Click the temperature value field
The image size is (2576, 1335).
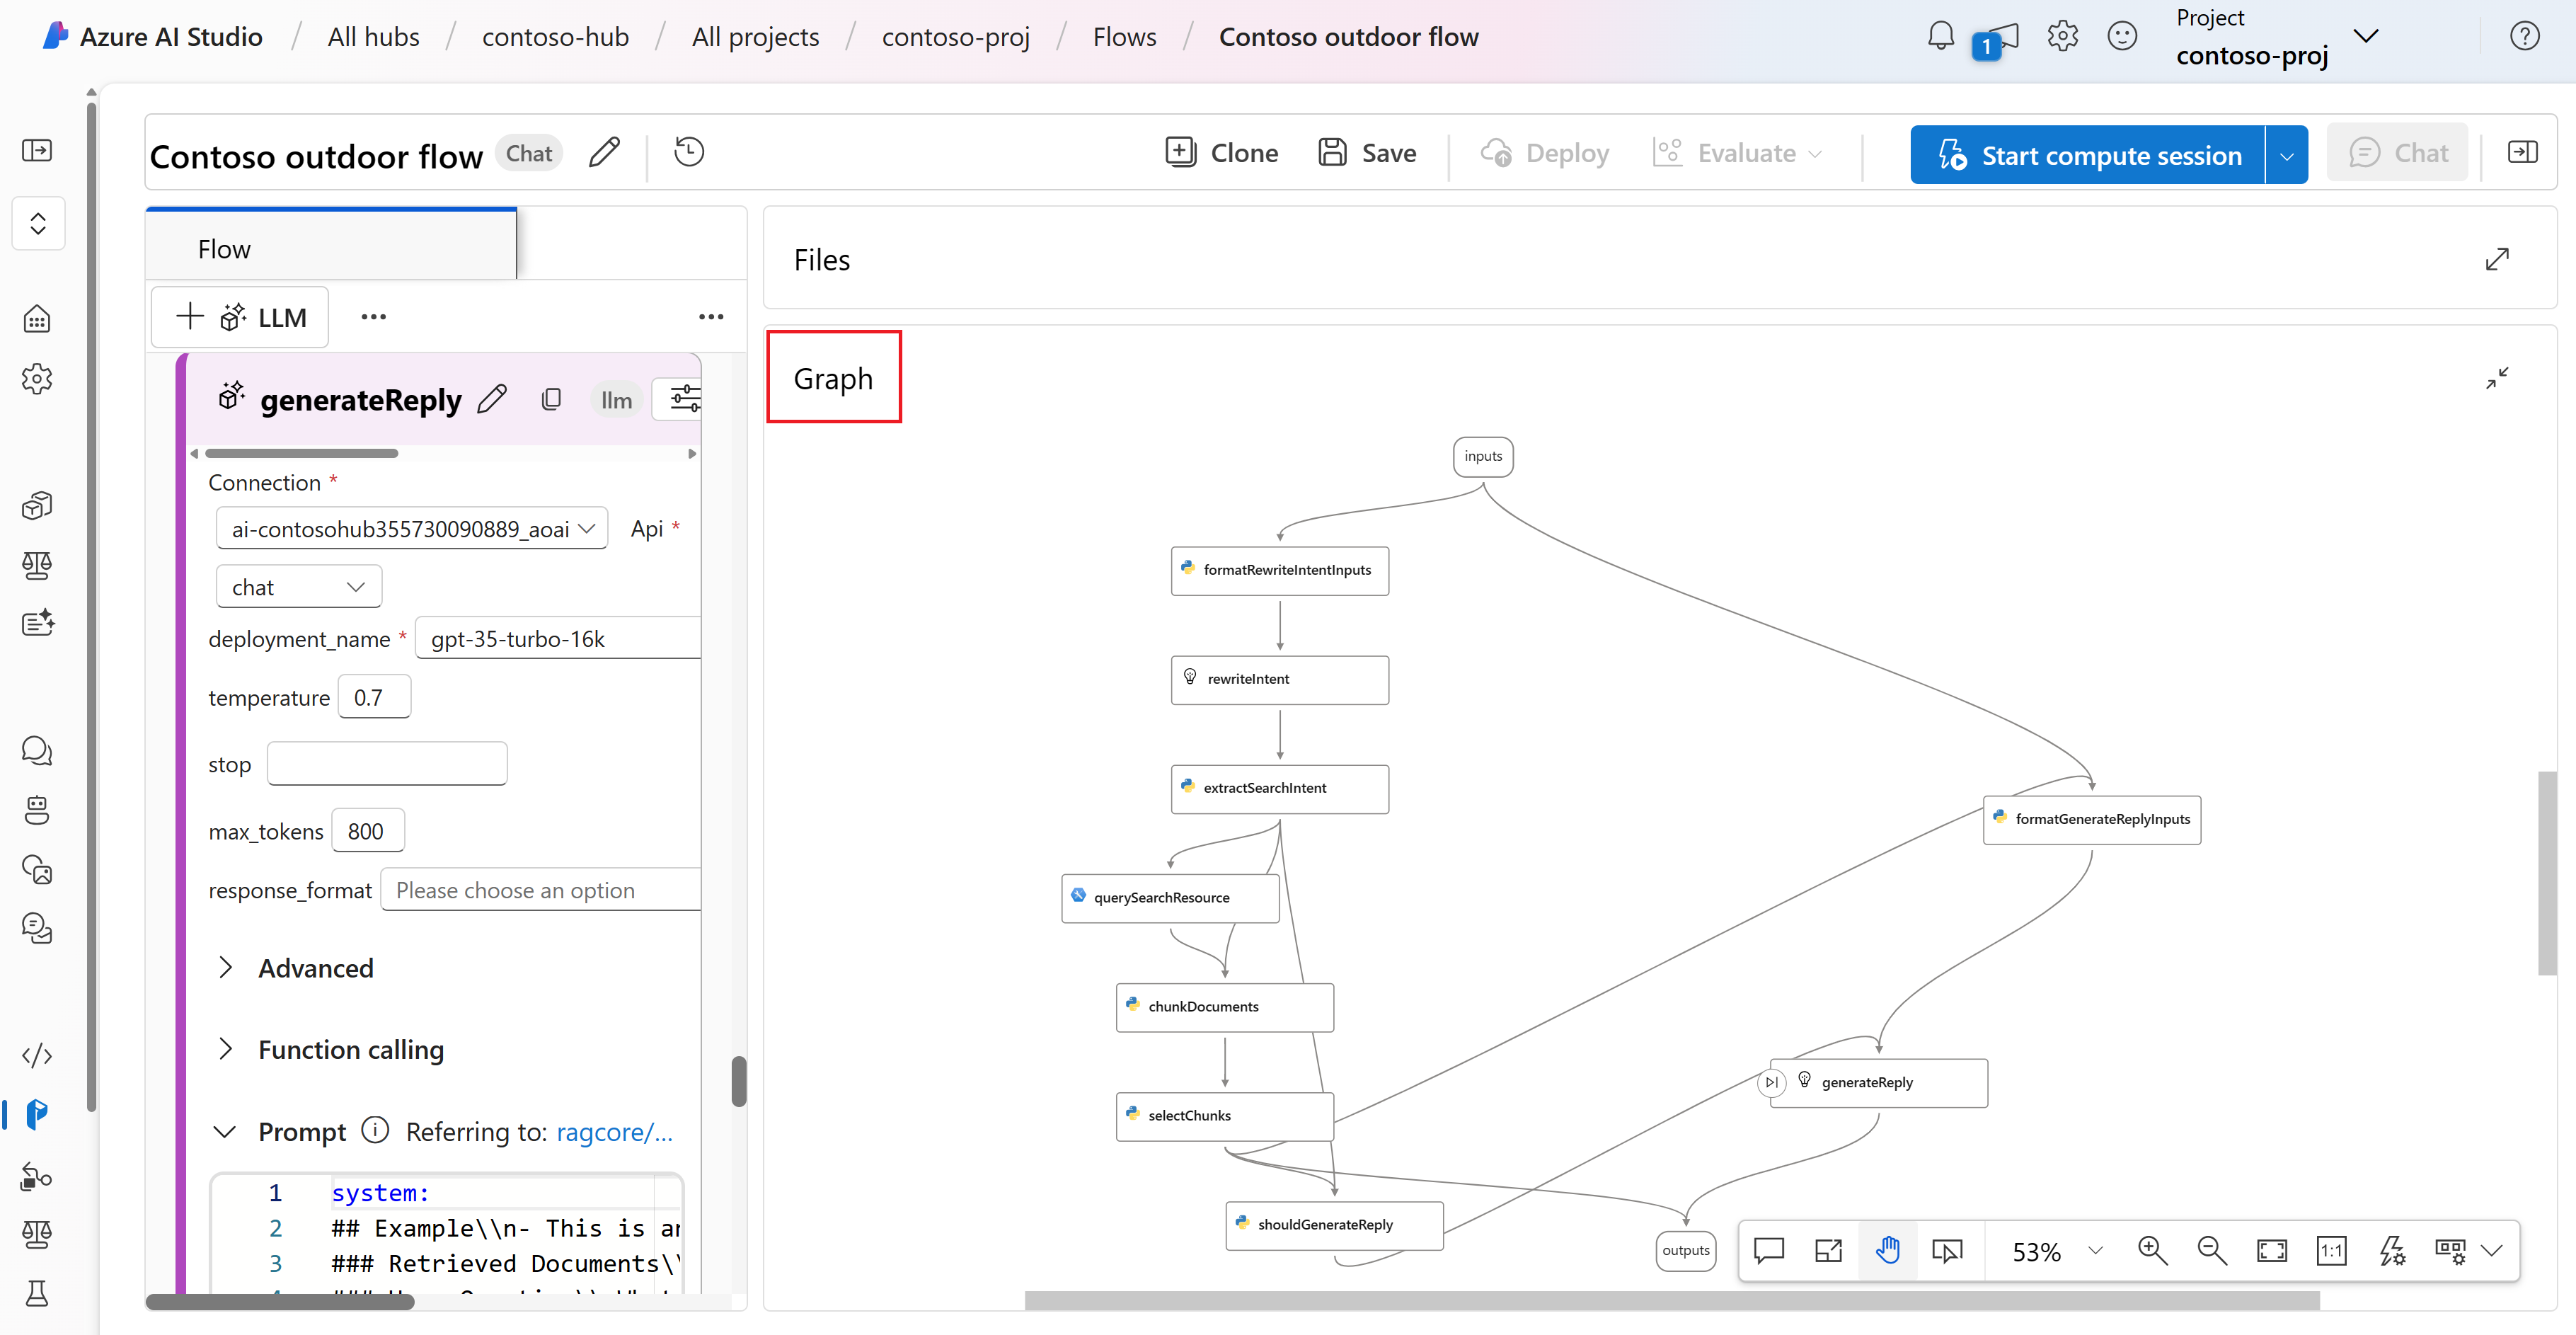click(374, 697)
